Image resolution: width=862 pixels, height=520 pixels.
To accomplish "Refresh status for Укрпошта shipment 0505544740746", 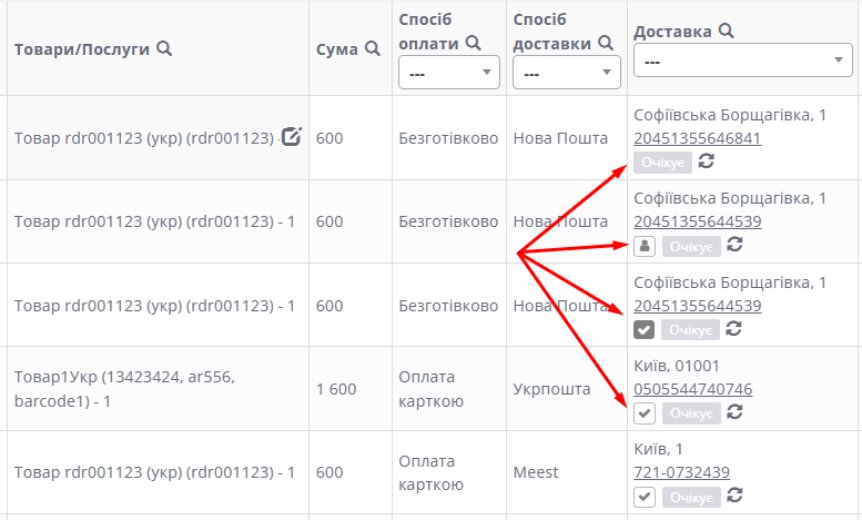I will click(x=735, y=412).
